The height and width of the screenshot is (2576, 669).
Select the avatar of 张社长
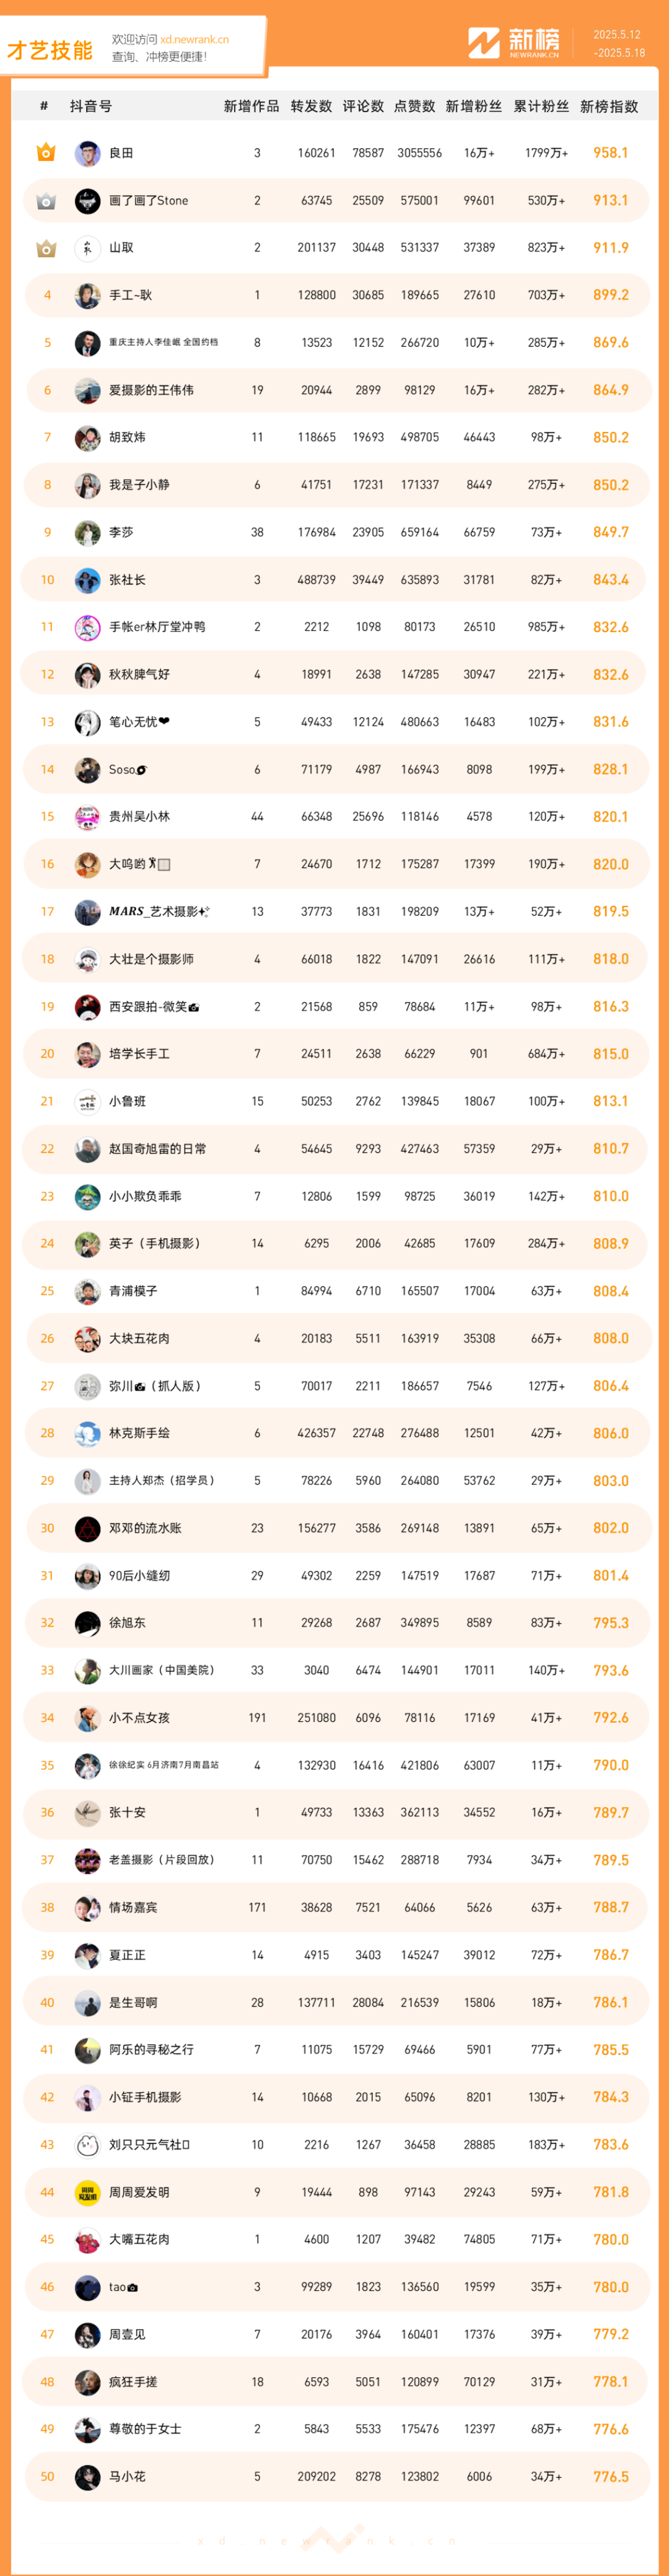point(88,580)
